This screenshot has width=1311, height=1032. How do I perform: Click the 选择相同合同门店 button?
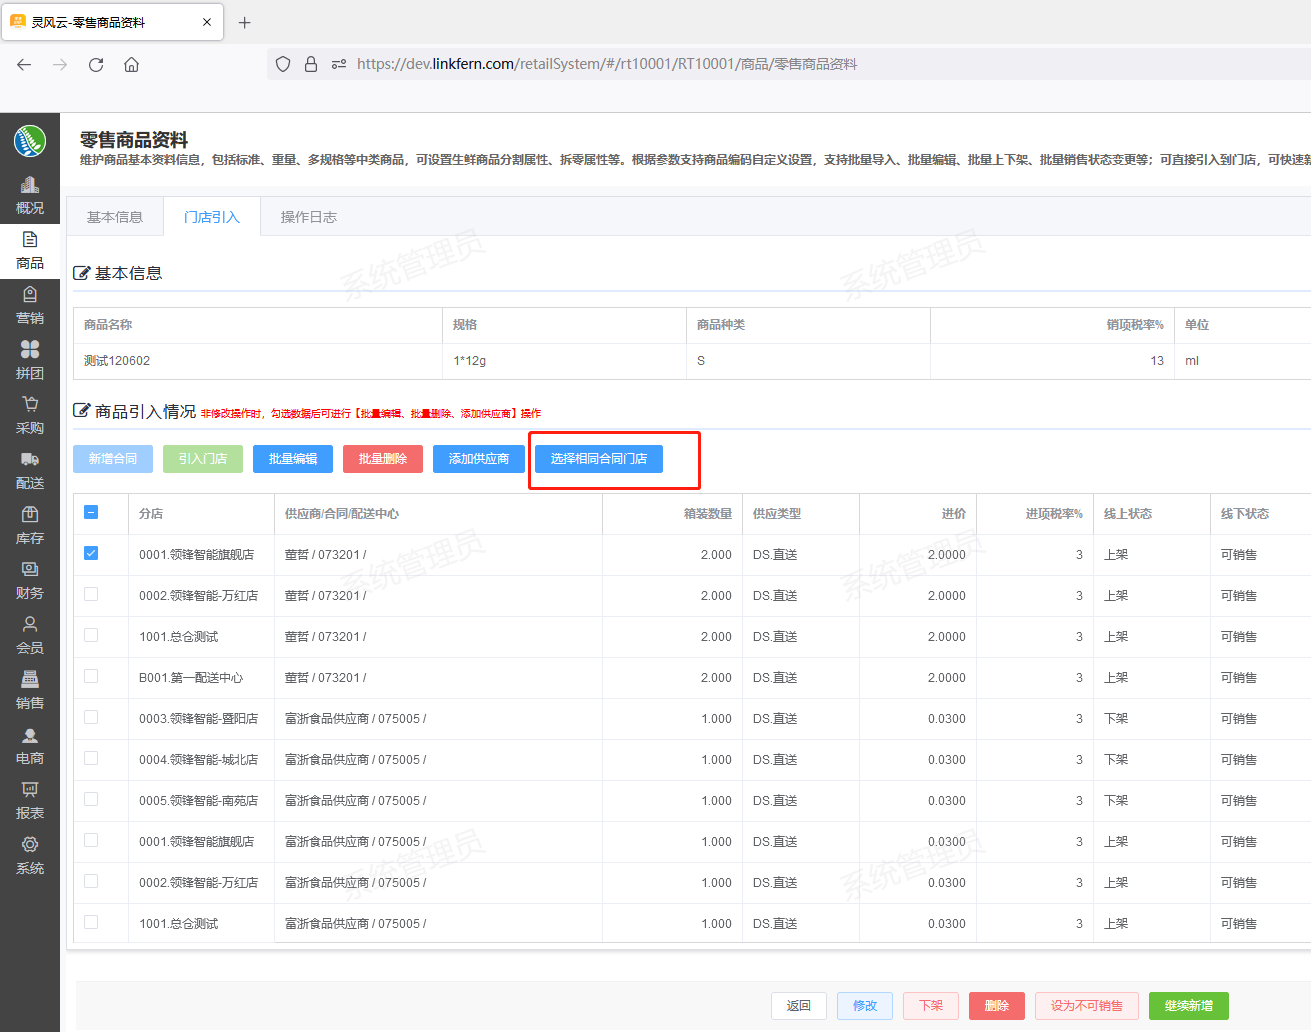[598, 459]
